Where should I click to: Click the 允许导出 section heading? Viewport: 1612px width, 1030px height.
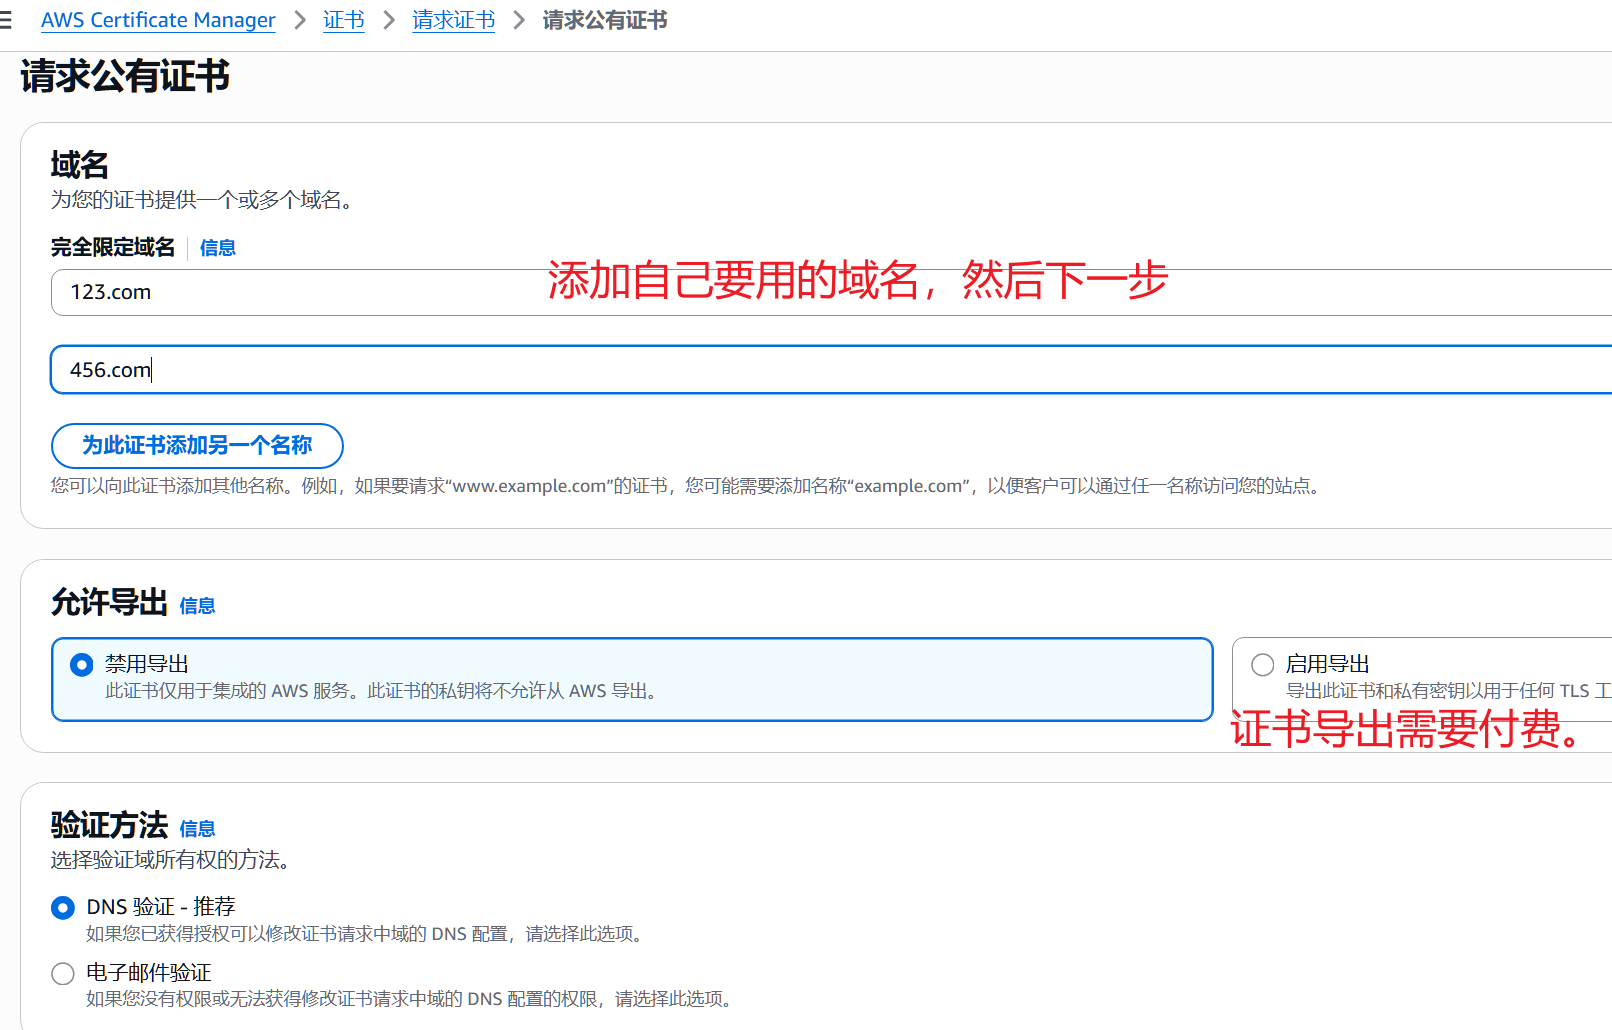pos(109,603)
